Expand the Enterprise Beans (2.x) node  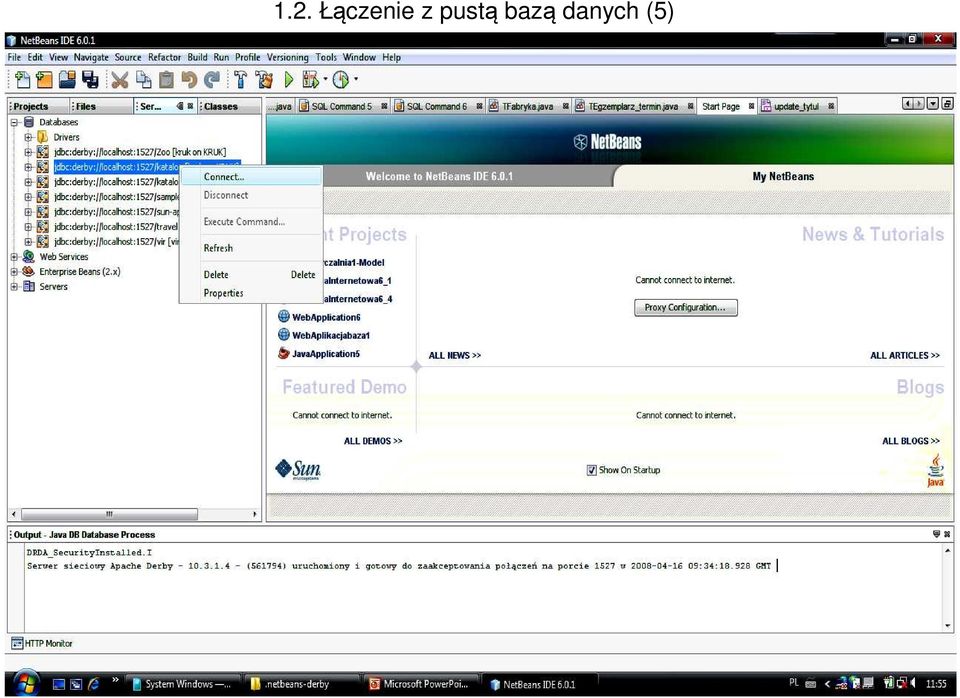click(x=14, y=272)
